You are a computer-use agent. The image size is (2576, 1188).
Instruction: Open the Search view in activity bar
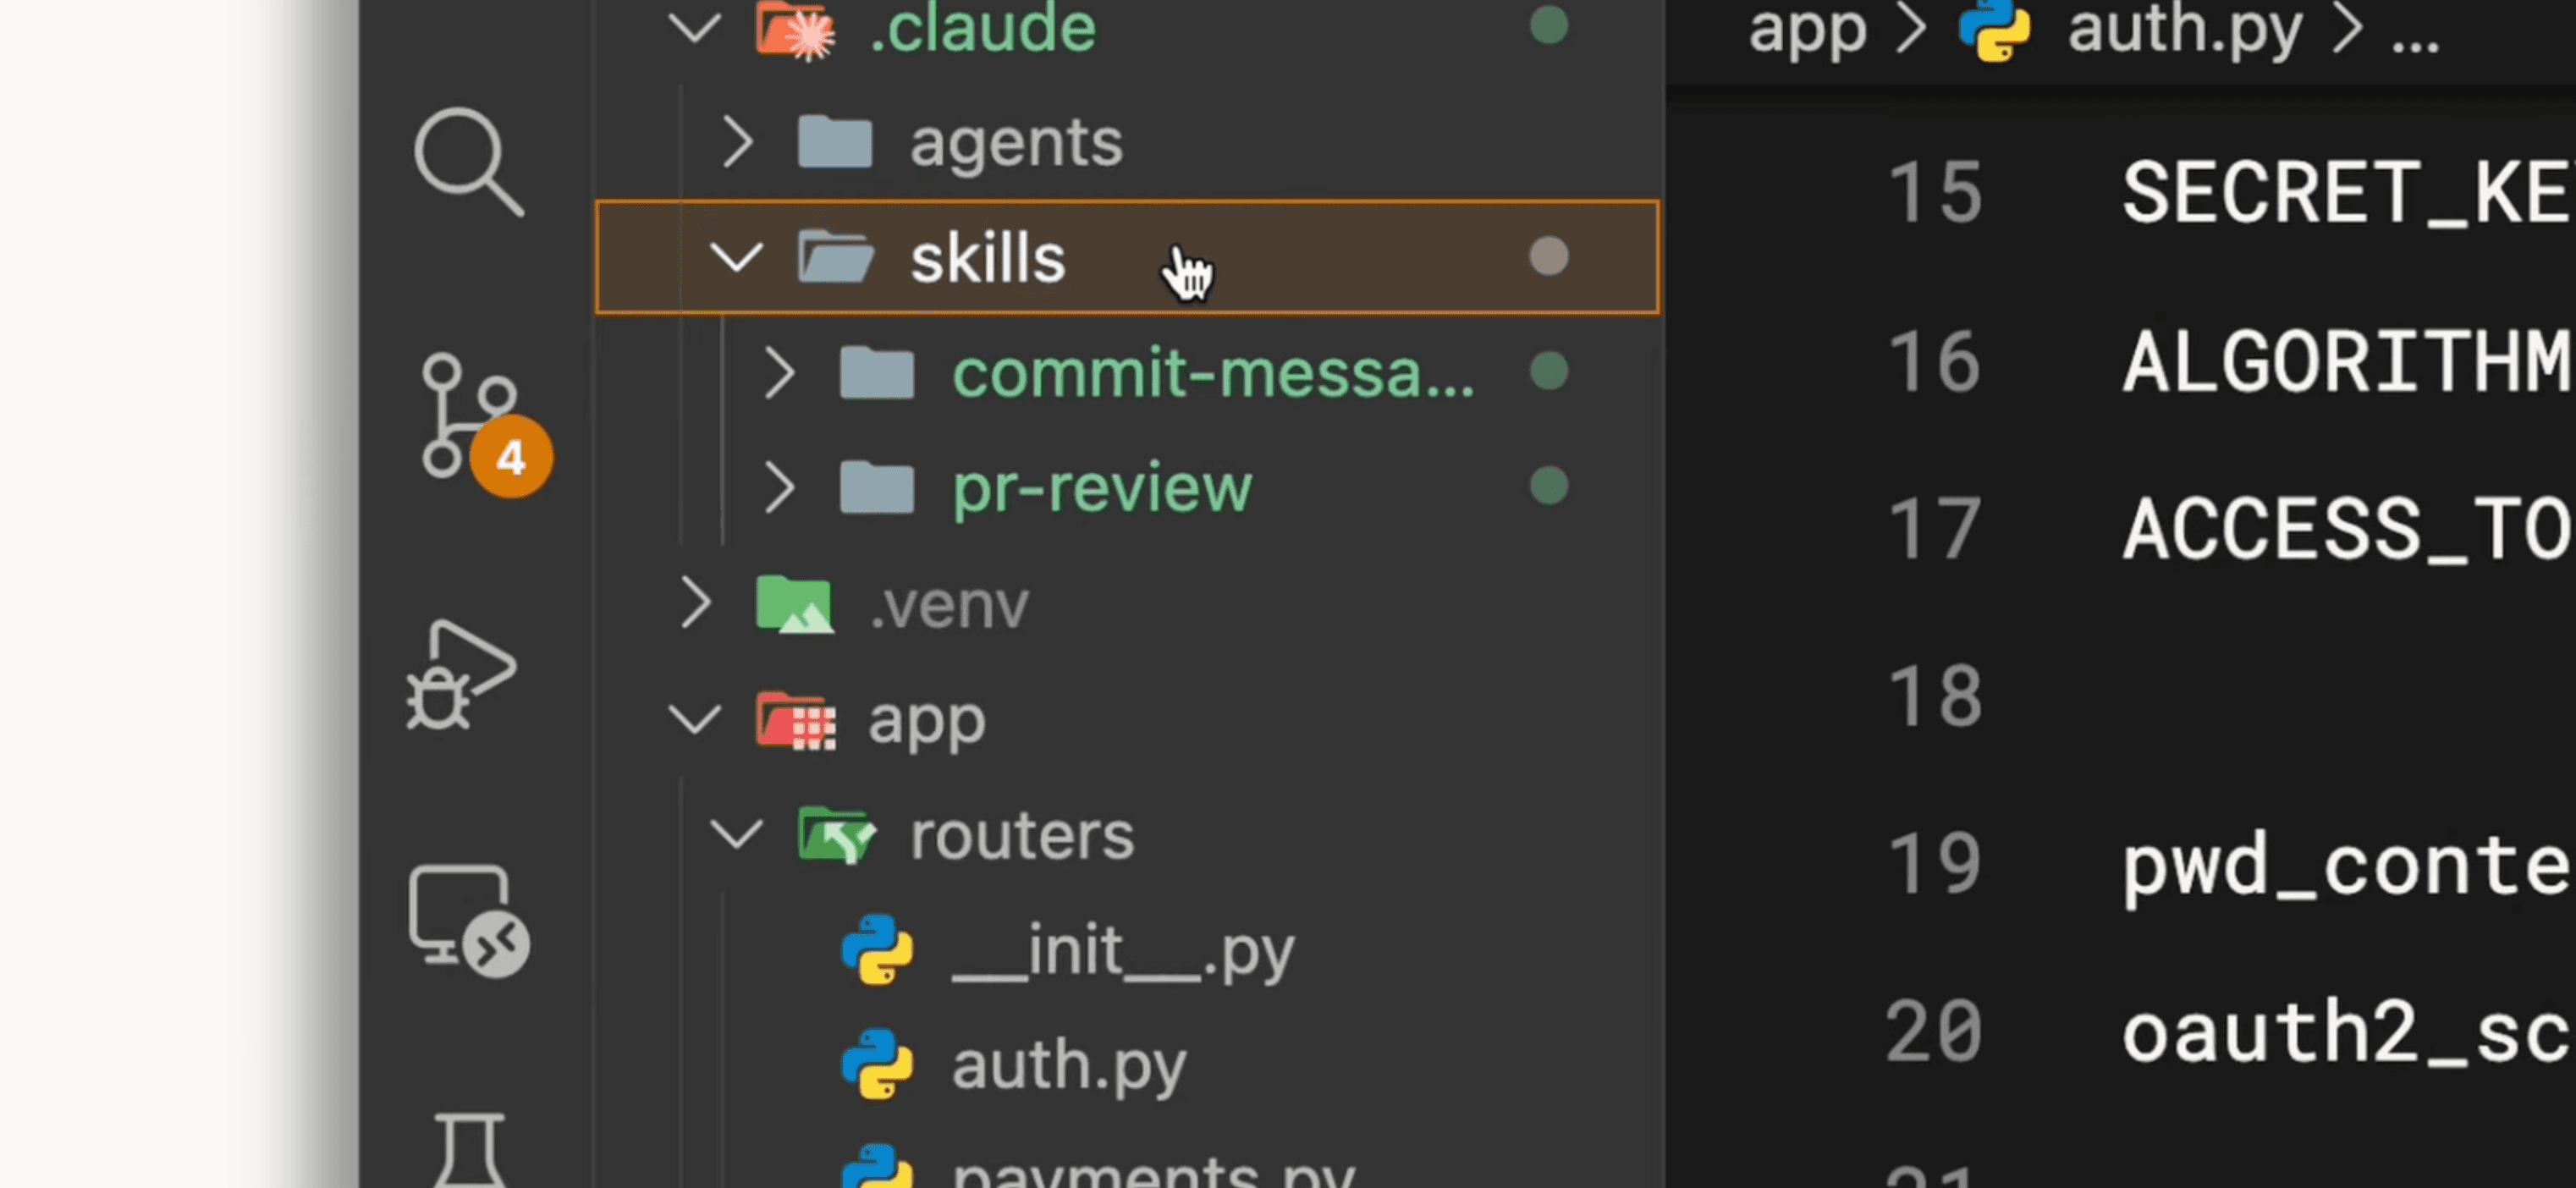pyautogui.click(x=468, y=162)
